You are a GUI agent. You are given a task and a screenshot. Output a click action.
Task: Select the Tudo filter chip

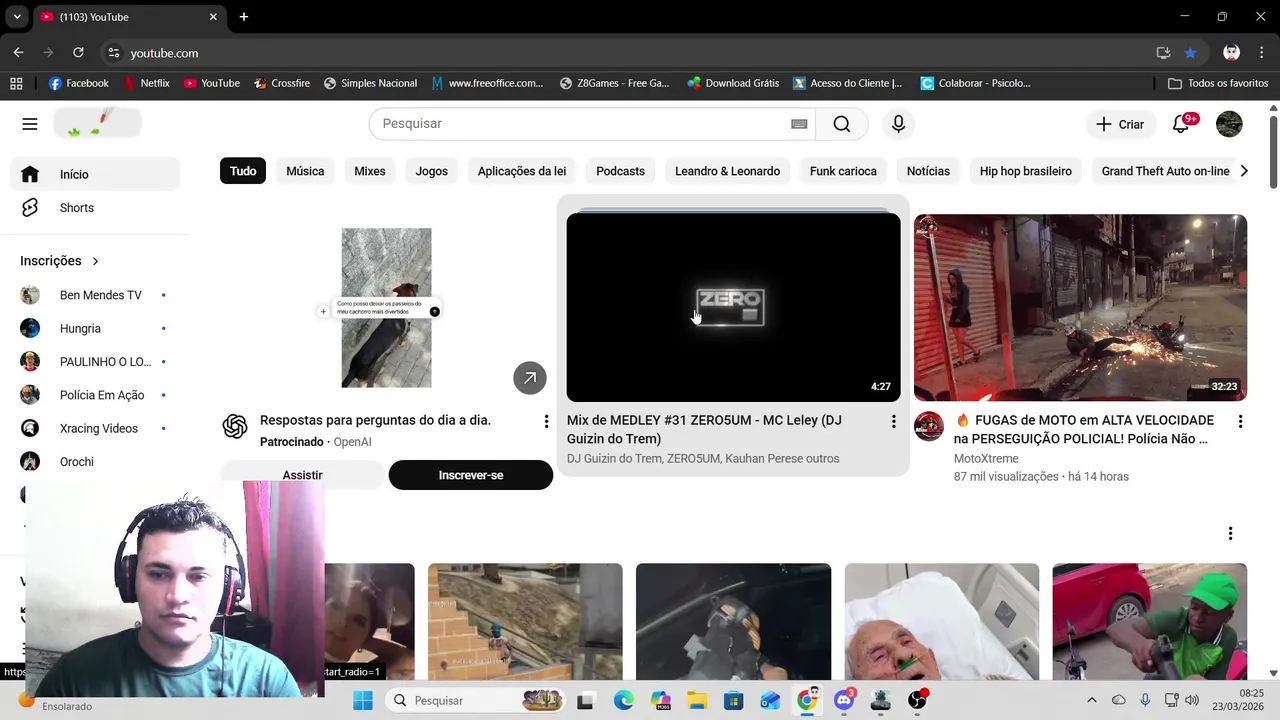(243, 171)
